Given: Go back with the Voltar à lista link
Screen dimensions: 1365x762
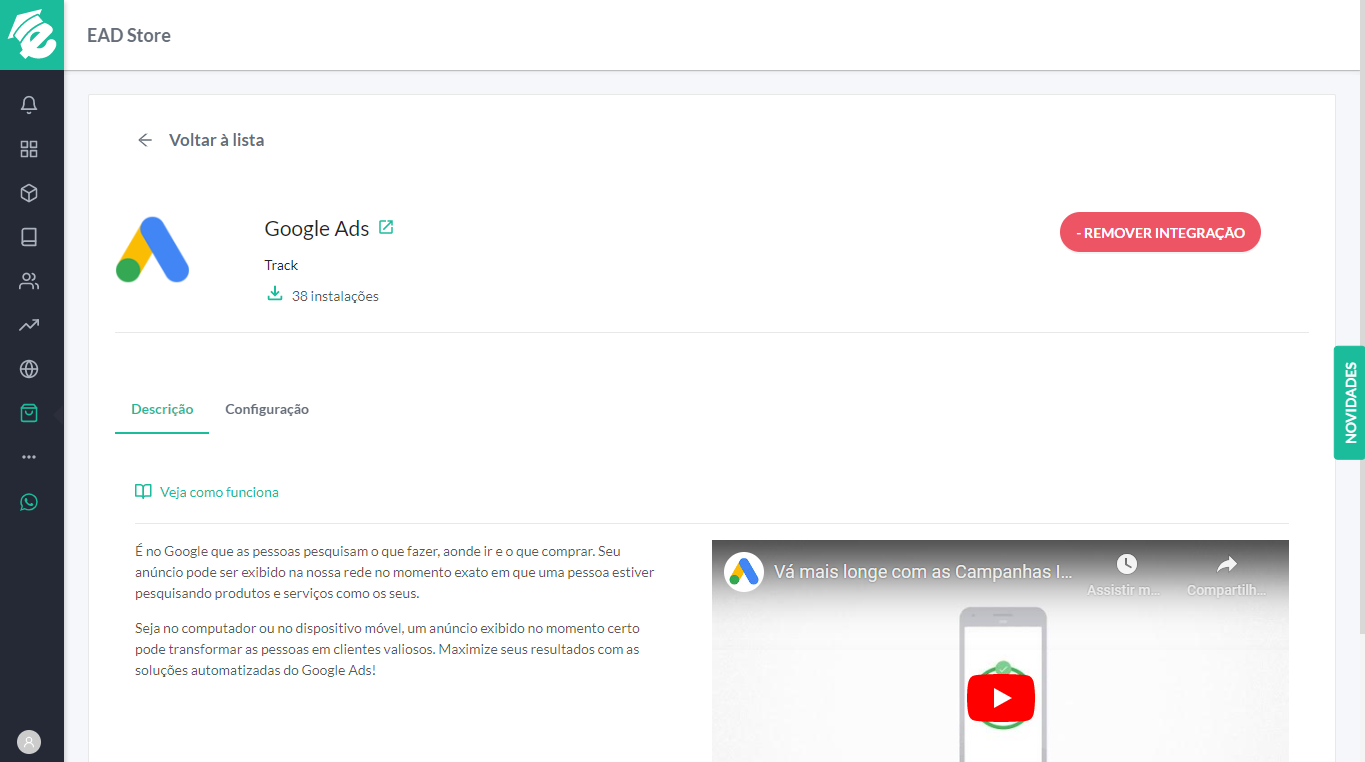Looking at the screenshot, I should coord(216,140).
